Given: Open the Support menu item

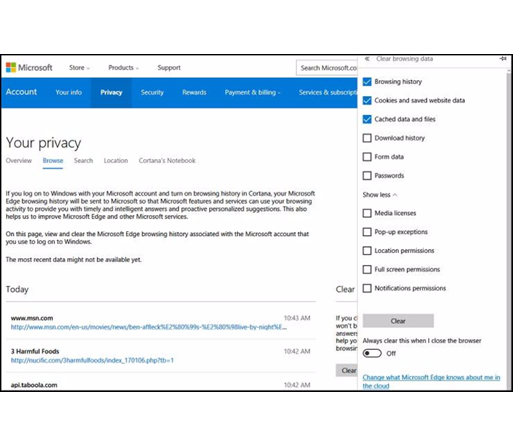Looking at the screenshot, I should pos(169,68).
